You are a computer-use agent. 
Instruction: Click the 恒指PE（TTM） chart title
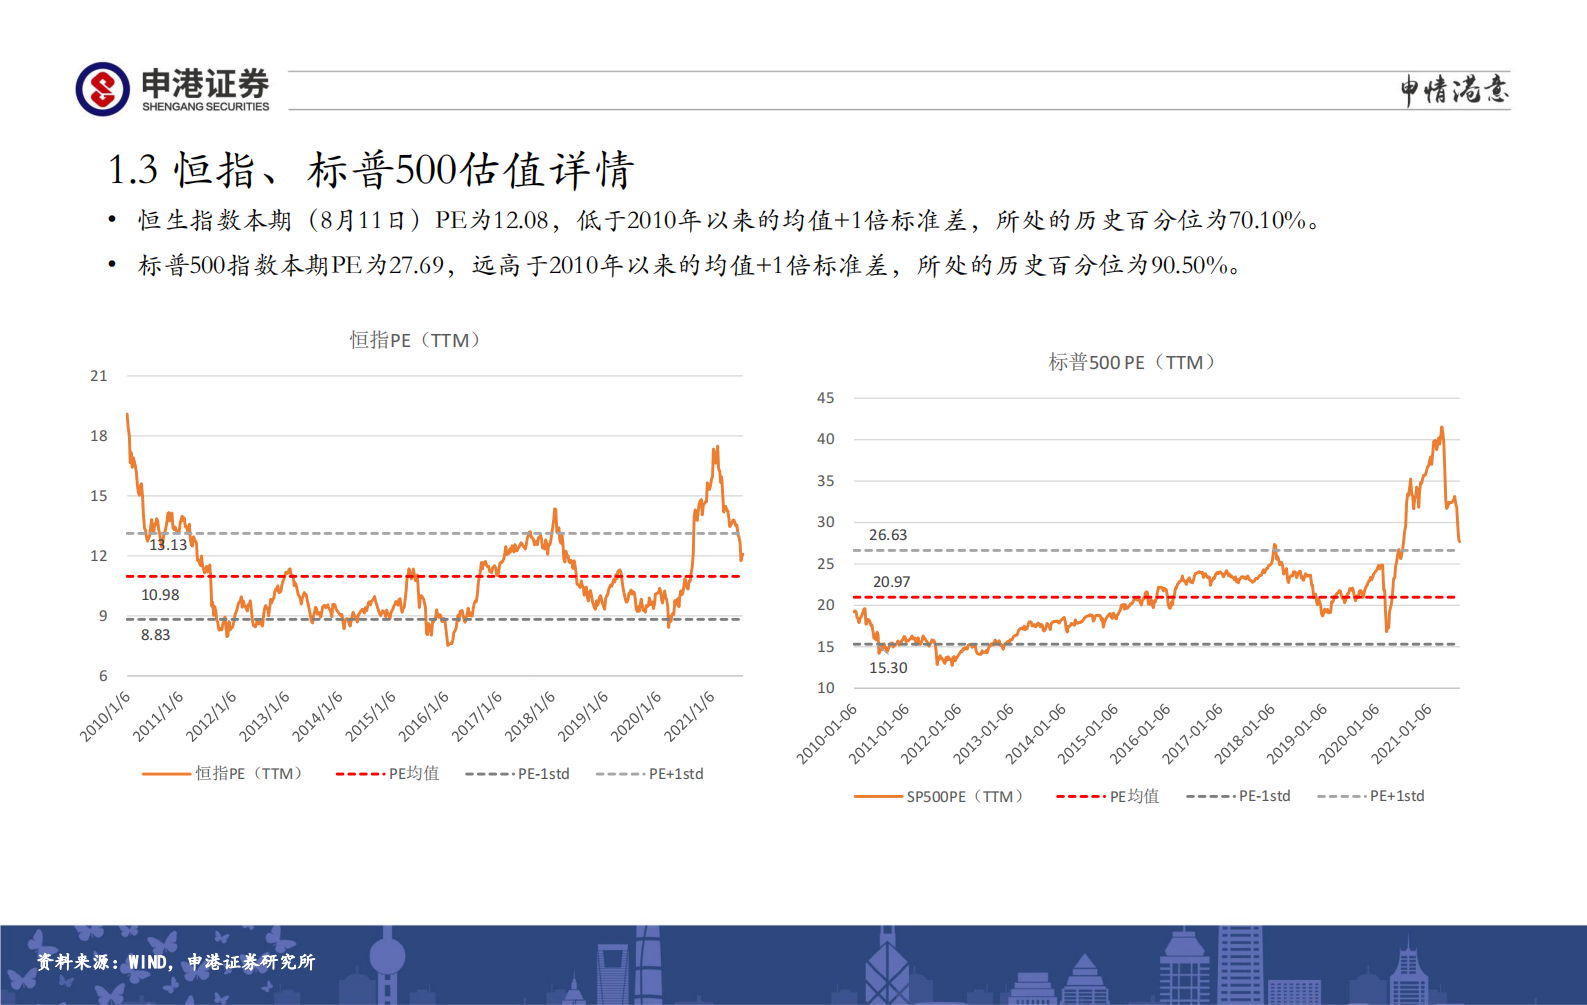pyautogui.click(x=415, y=340)
